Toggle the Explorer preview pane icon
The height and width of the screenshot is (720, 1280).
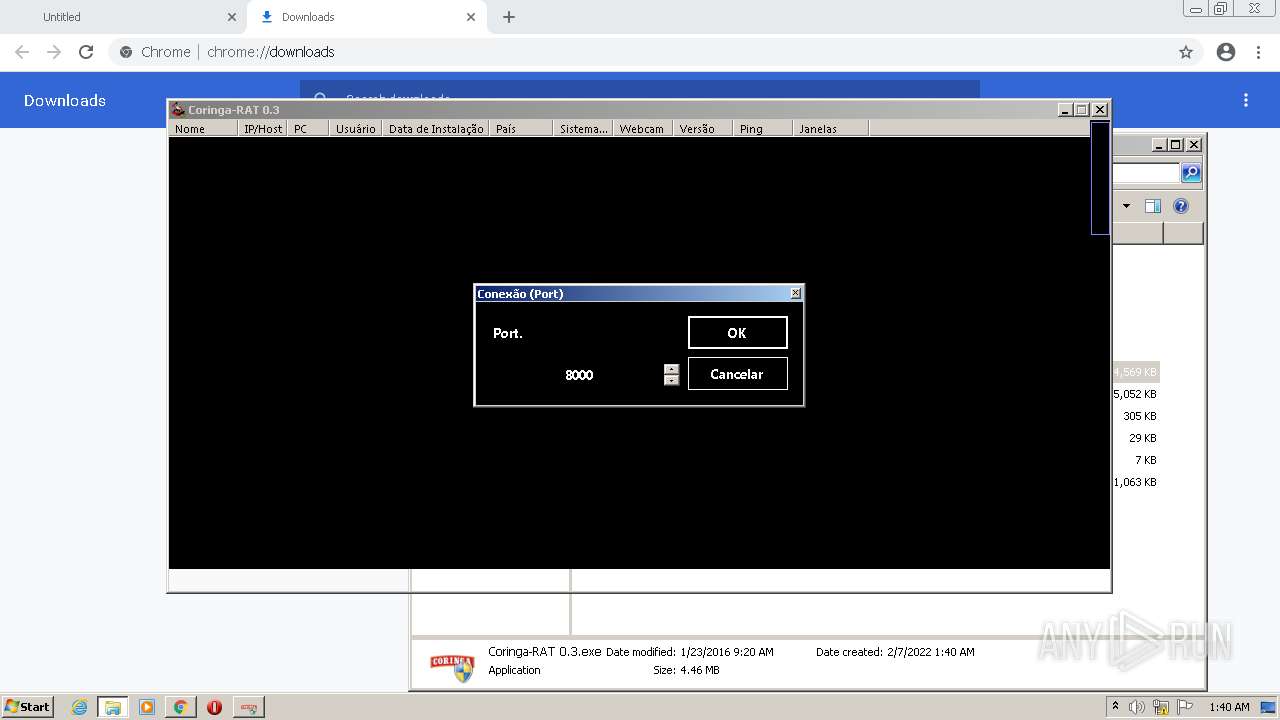pyautogui.click(x=1153, y=206)
